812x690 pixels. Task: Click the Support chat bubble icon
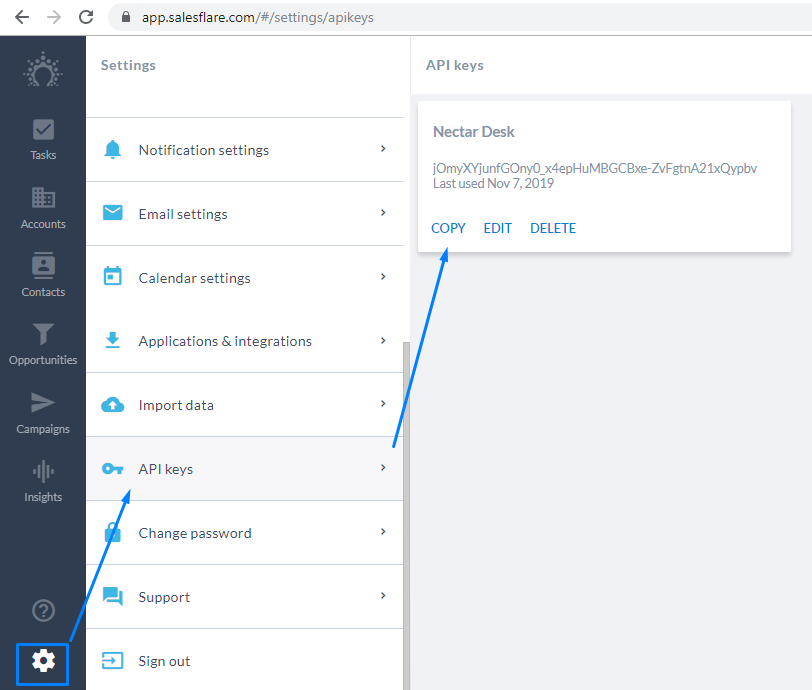pyautogui.click(x=112, y=596)
